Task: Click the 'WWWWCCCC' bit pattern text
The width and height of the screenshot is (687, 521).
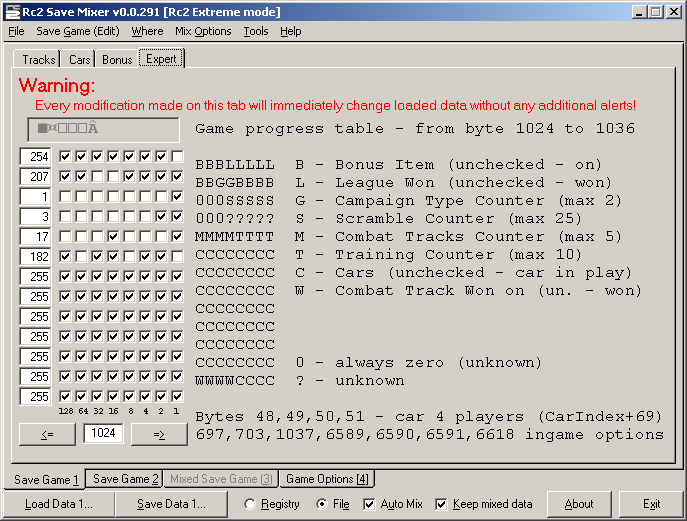Action: [x=235, y=380]
